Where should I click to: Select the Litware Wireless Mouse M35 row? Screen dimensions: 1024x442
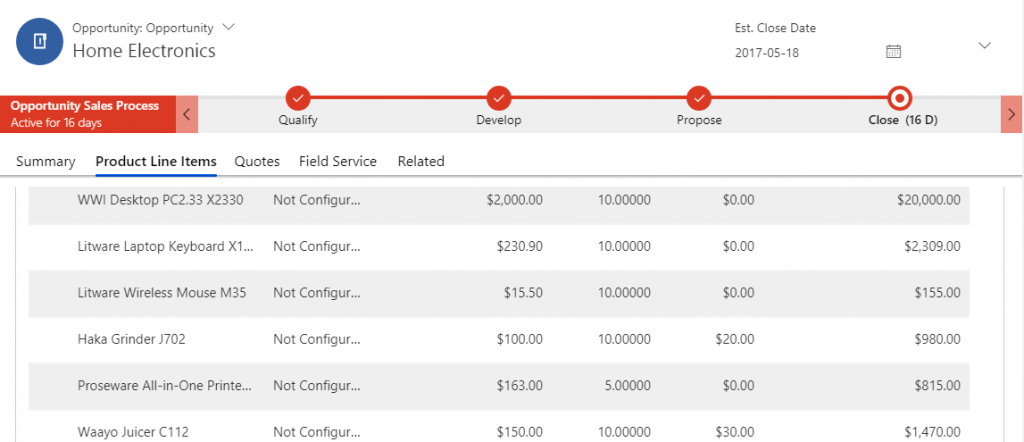point(162,293)
